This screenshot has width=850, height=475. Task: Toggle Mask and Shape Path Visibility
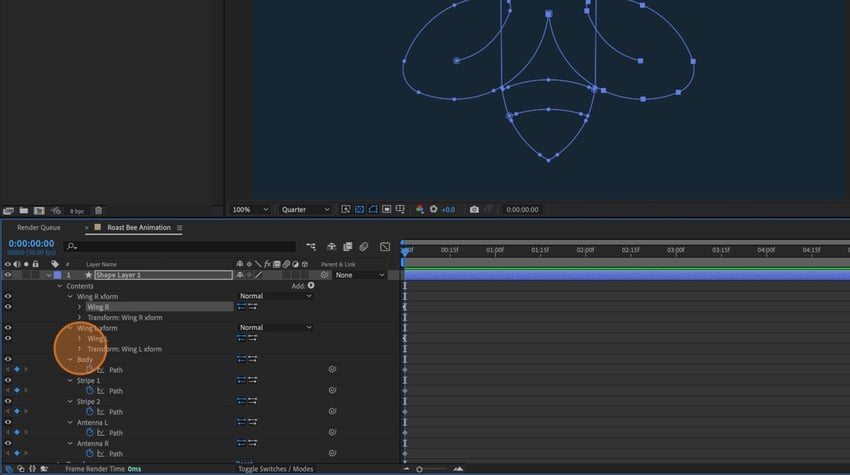(373, 209)
